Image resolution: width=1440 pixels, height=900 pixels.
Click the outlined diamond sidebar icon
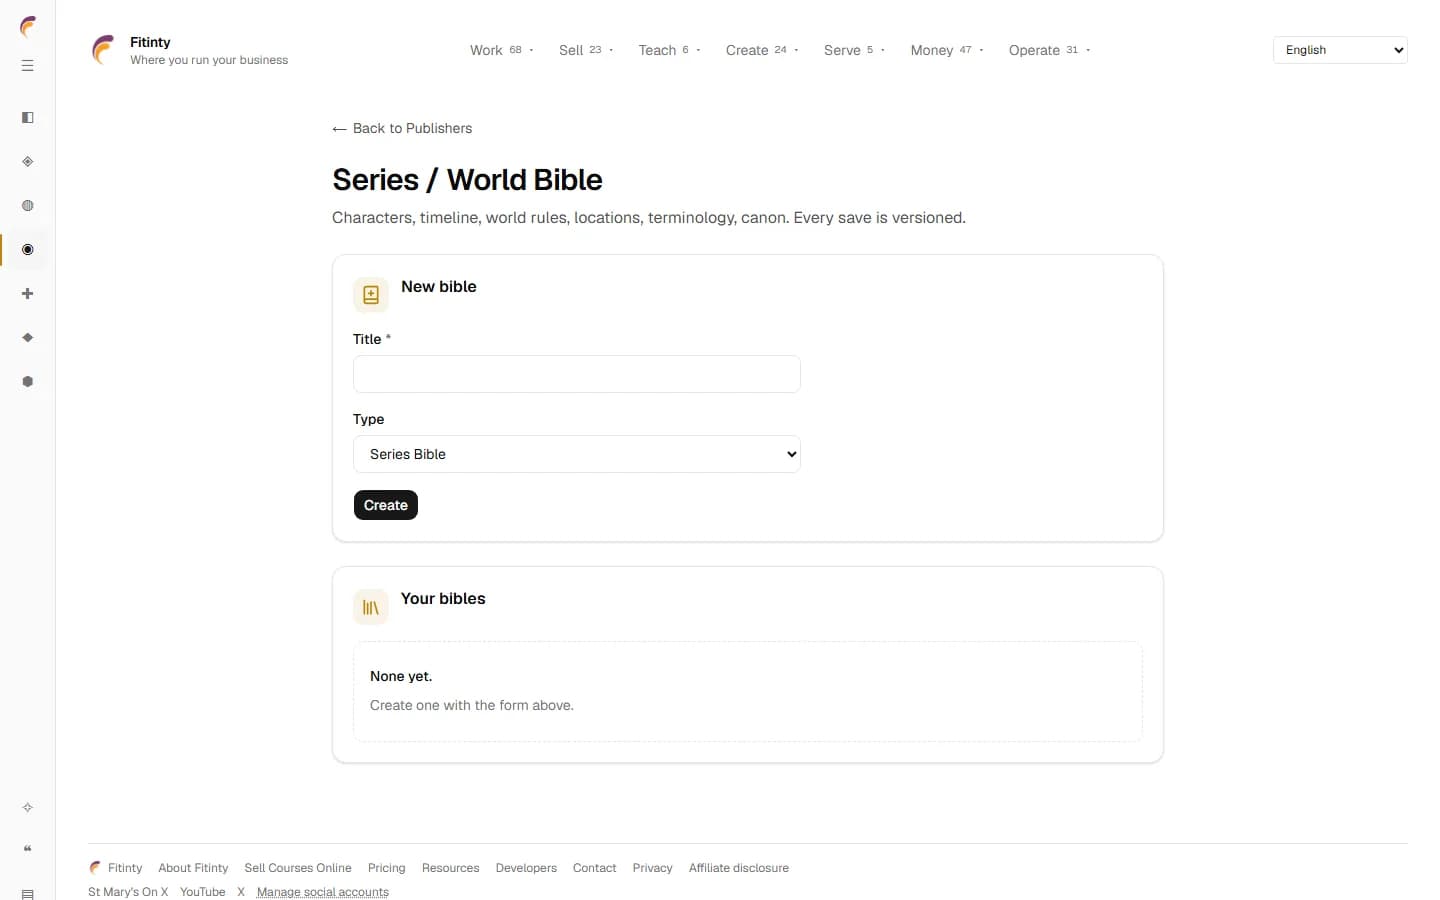(28, 162)
